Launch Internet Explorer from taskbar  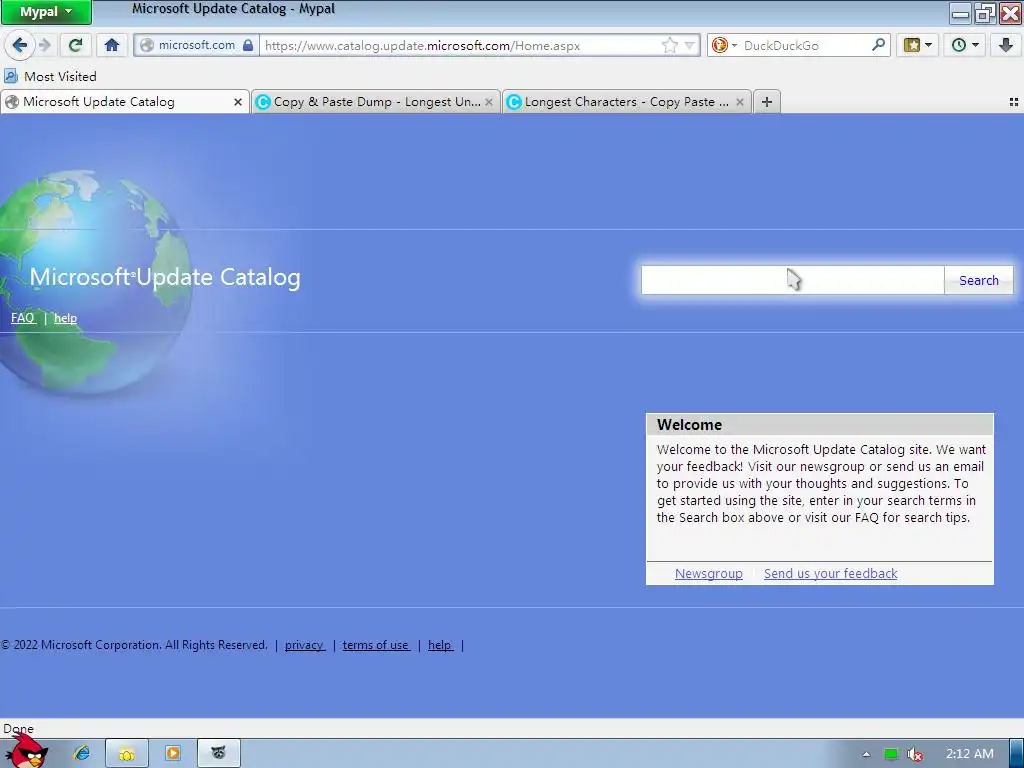pyautogui.click(x=82, y=754)
